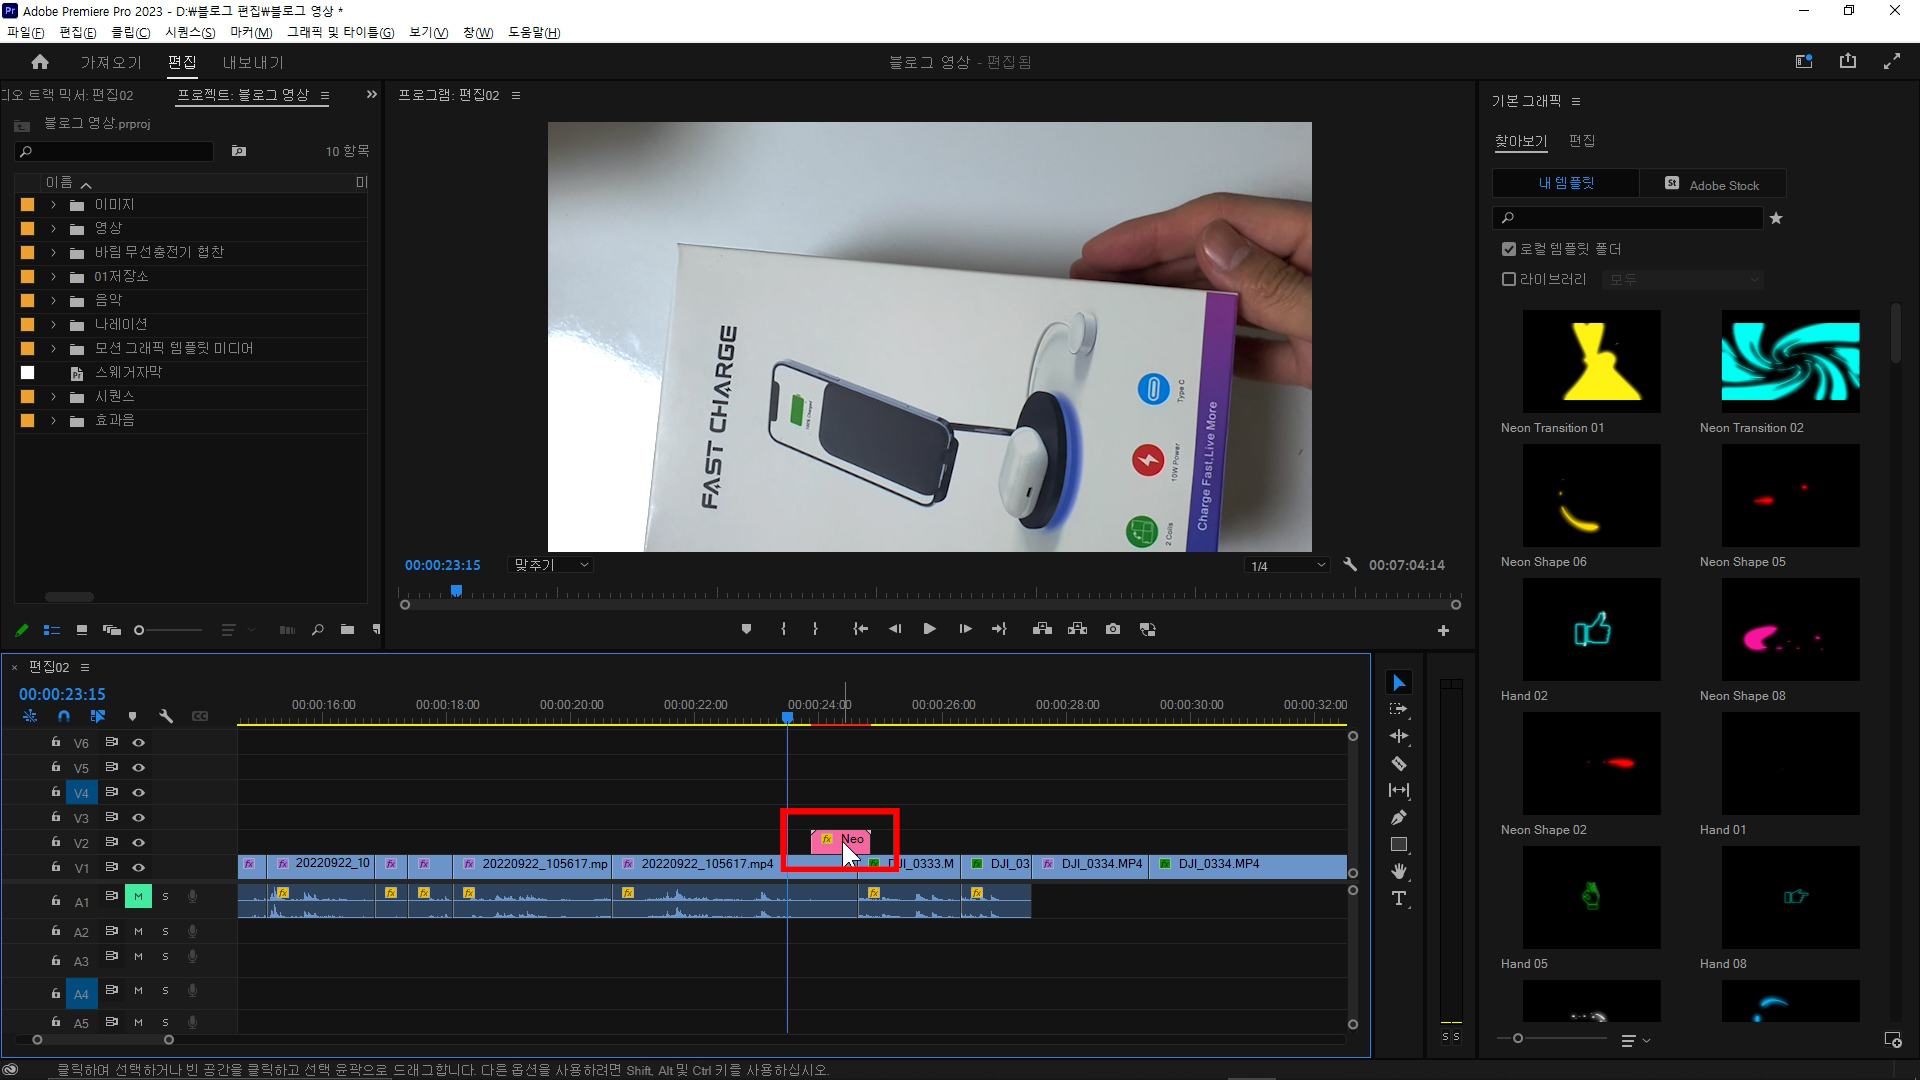Enable the library checkbox
Viewport: 1920px width, 1080px height.
(x=1509, y=279)
